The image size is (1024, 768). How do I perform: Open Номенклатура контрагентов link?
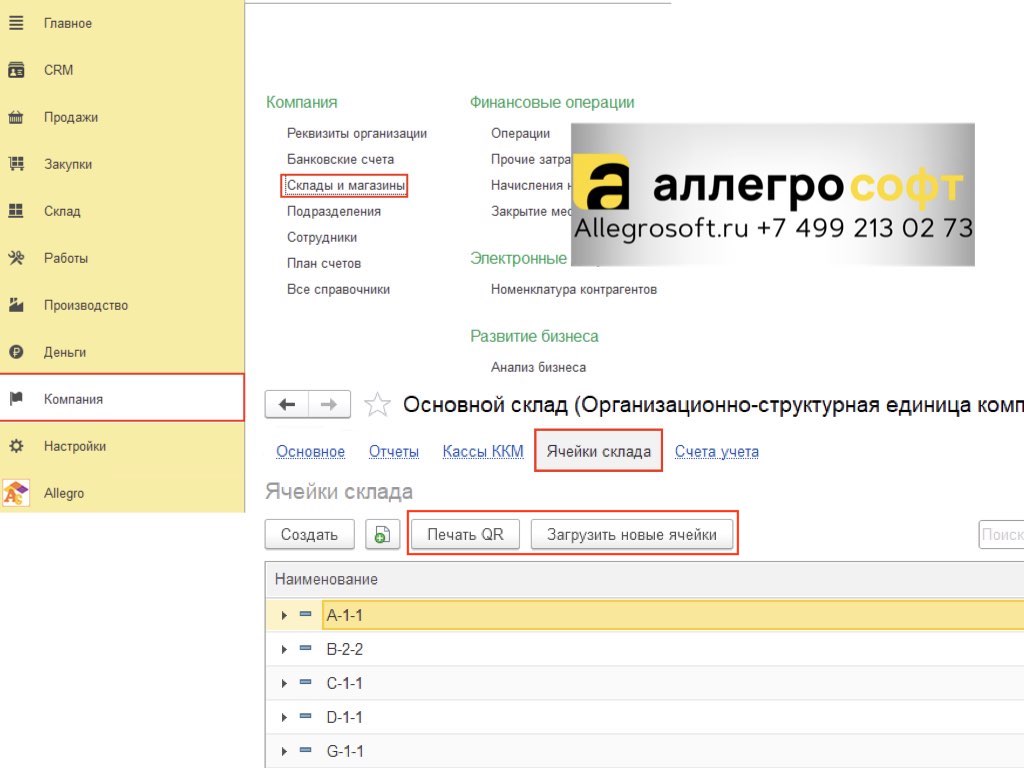tap(574, 289)
